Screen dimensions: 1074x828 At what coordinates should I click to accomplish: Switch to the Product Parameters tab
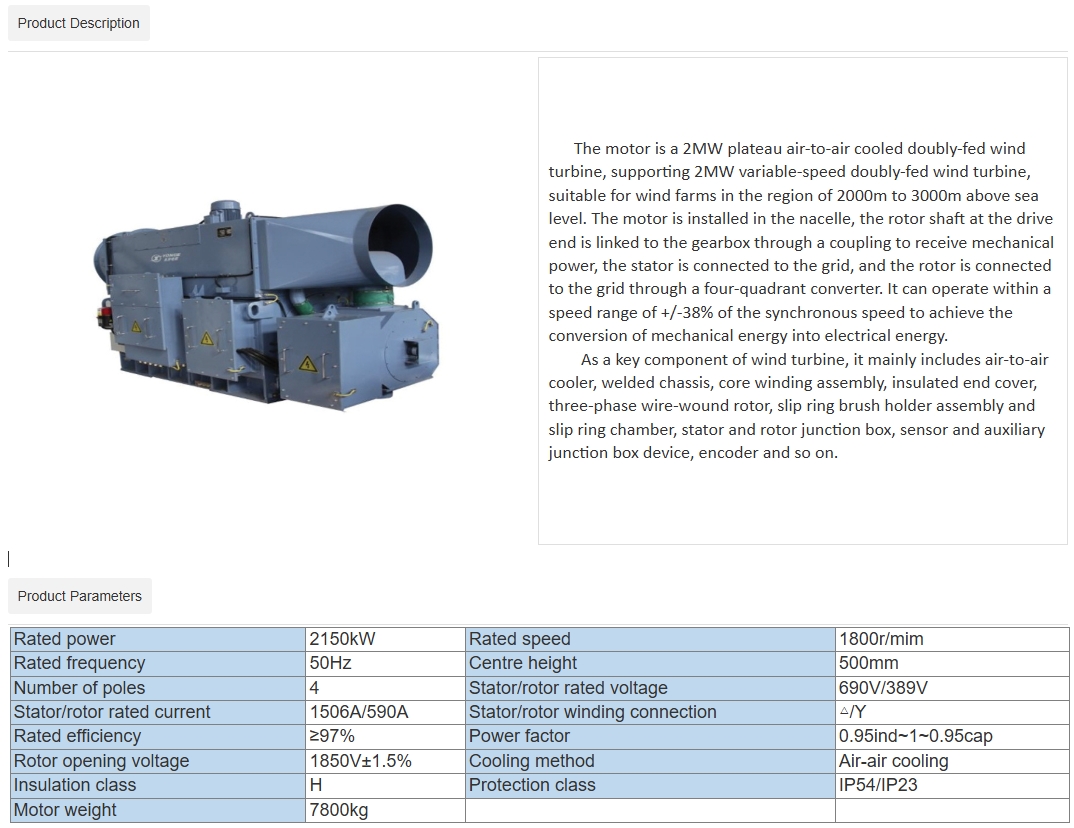tap(80, 596)
